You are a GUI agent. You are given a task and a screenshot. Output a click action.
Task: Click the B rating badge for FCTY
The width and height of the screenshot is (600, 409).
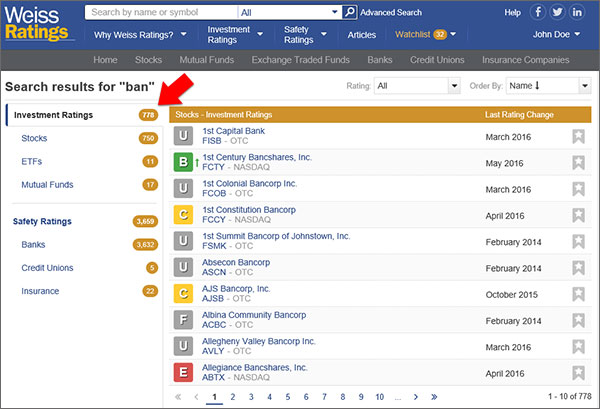(x=183, y=163)
